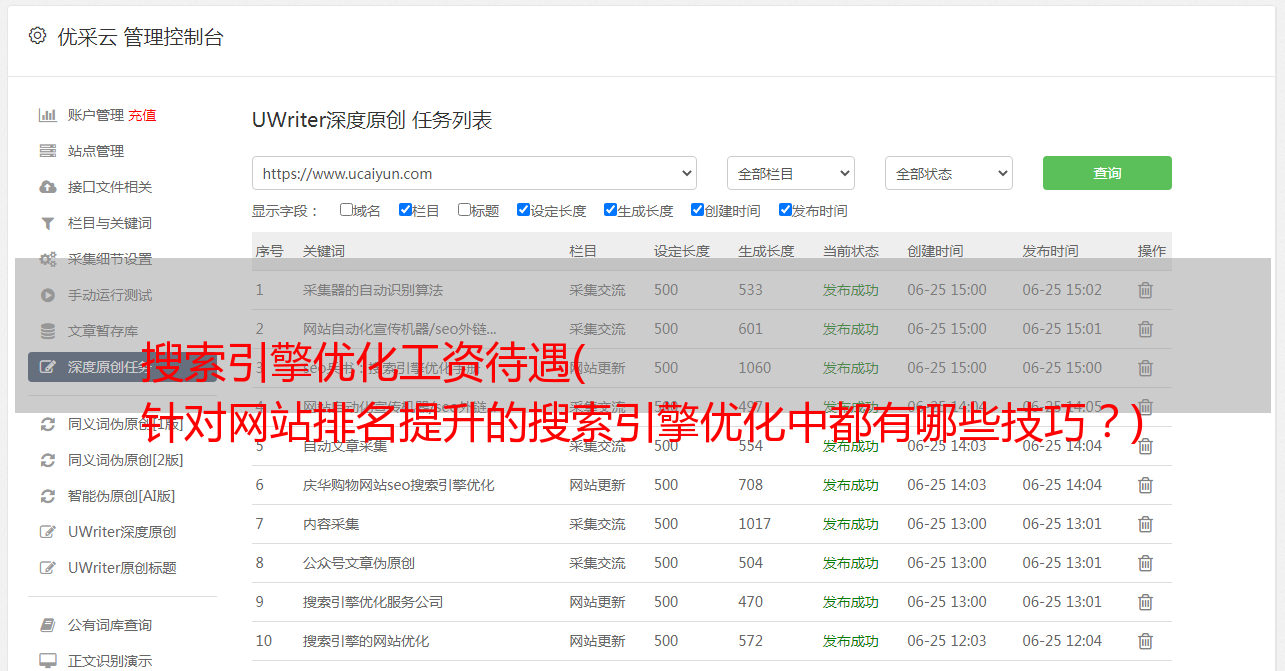Open the 全部栏目 dropdown
Viewport: 1285px width, 671px height.
tap(791, 173)
